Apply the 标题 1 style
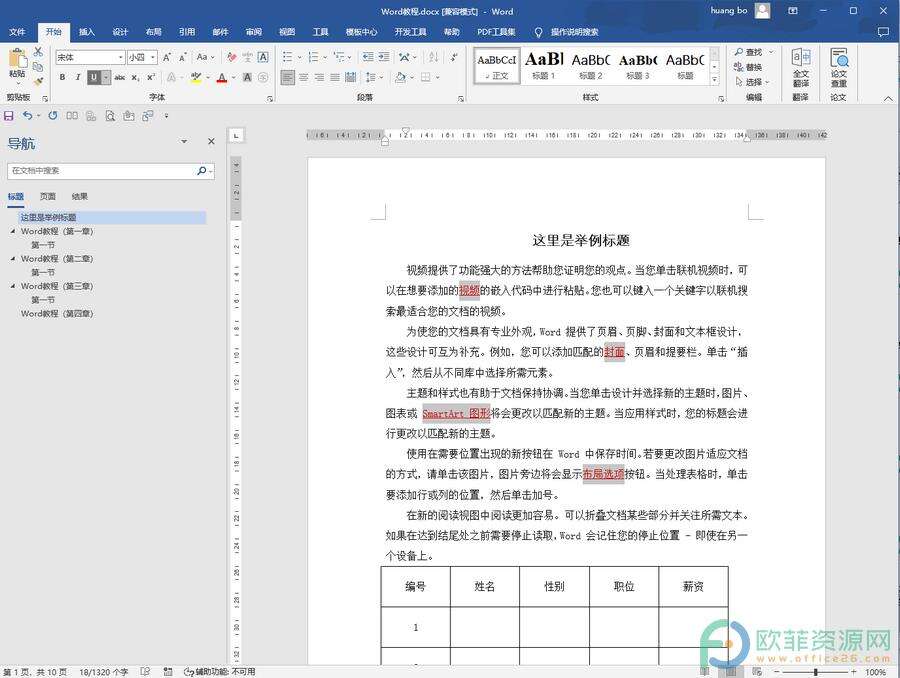Viewport: 900px width, 678px height. click(544, 66)
